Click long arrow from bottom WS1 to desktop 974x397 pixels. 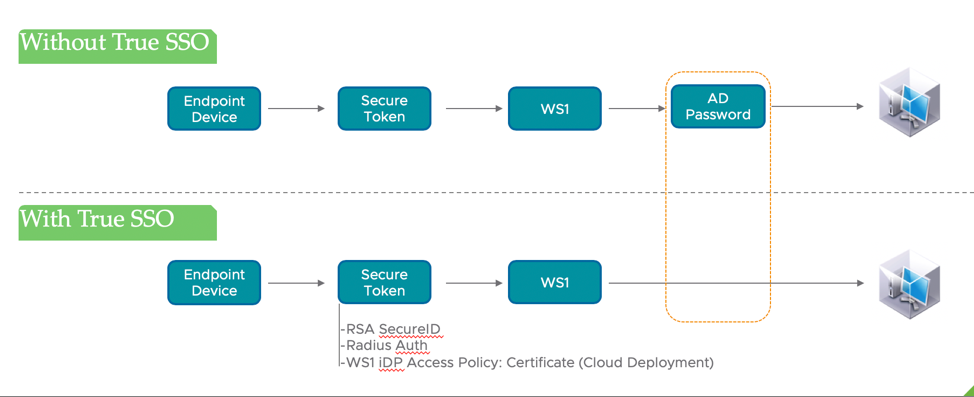[x=736, y=283]
